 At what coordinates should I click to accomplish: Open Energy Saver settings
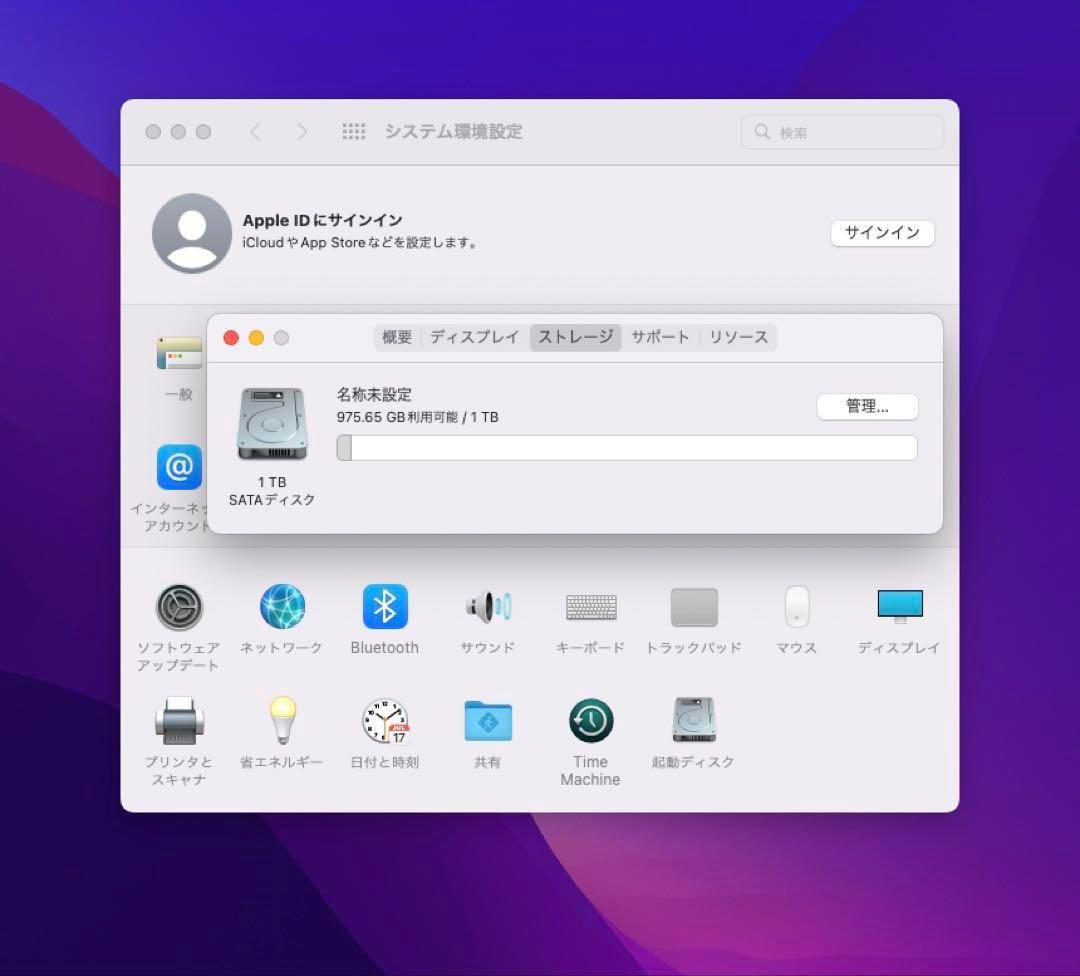[282, 722]
